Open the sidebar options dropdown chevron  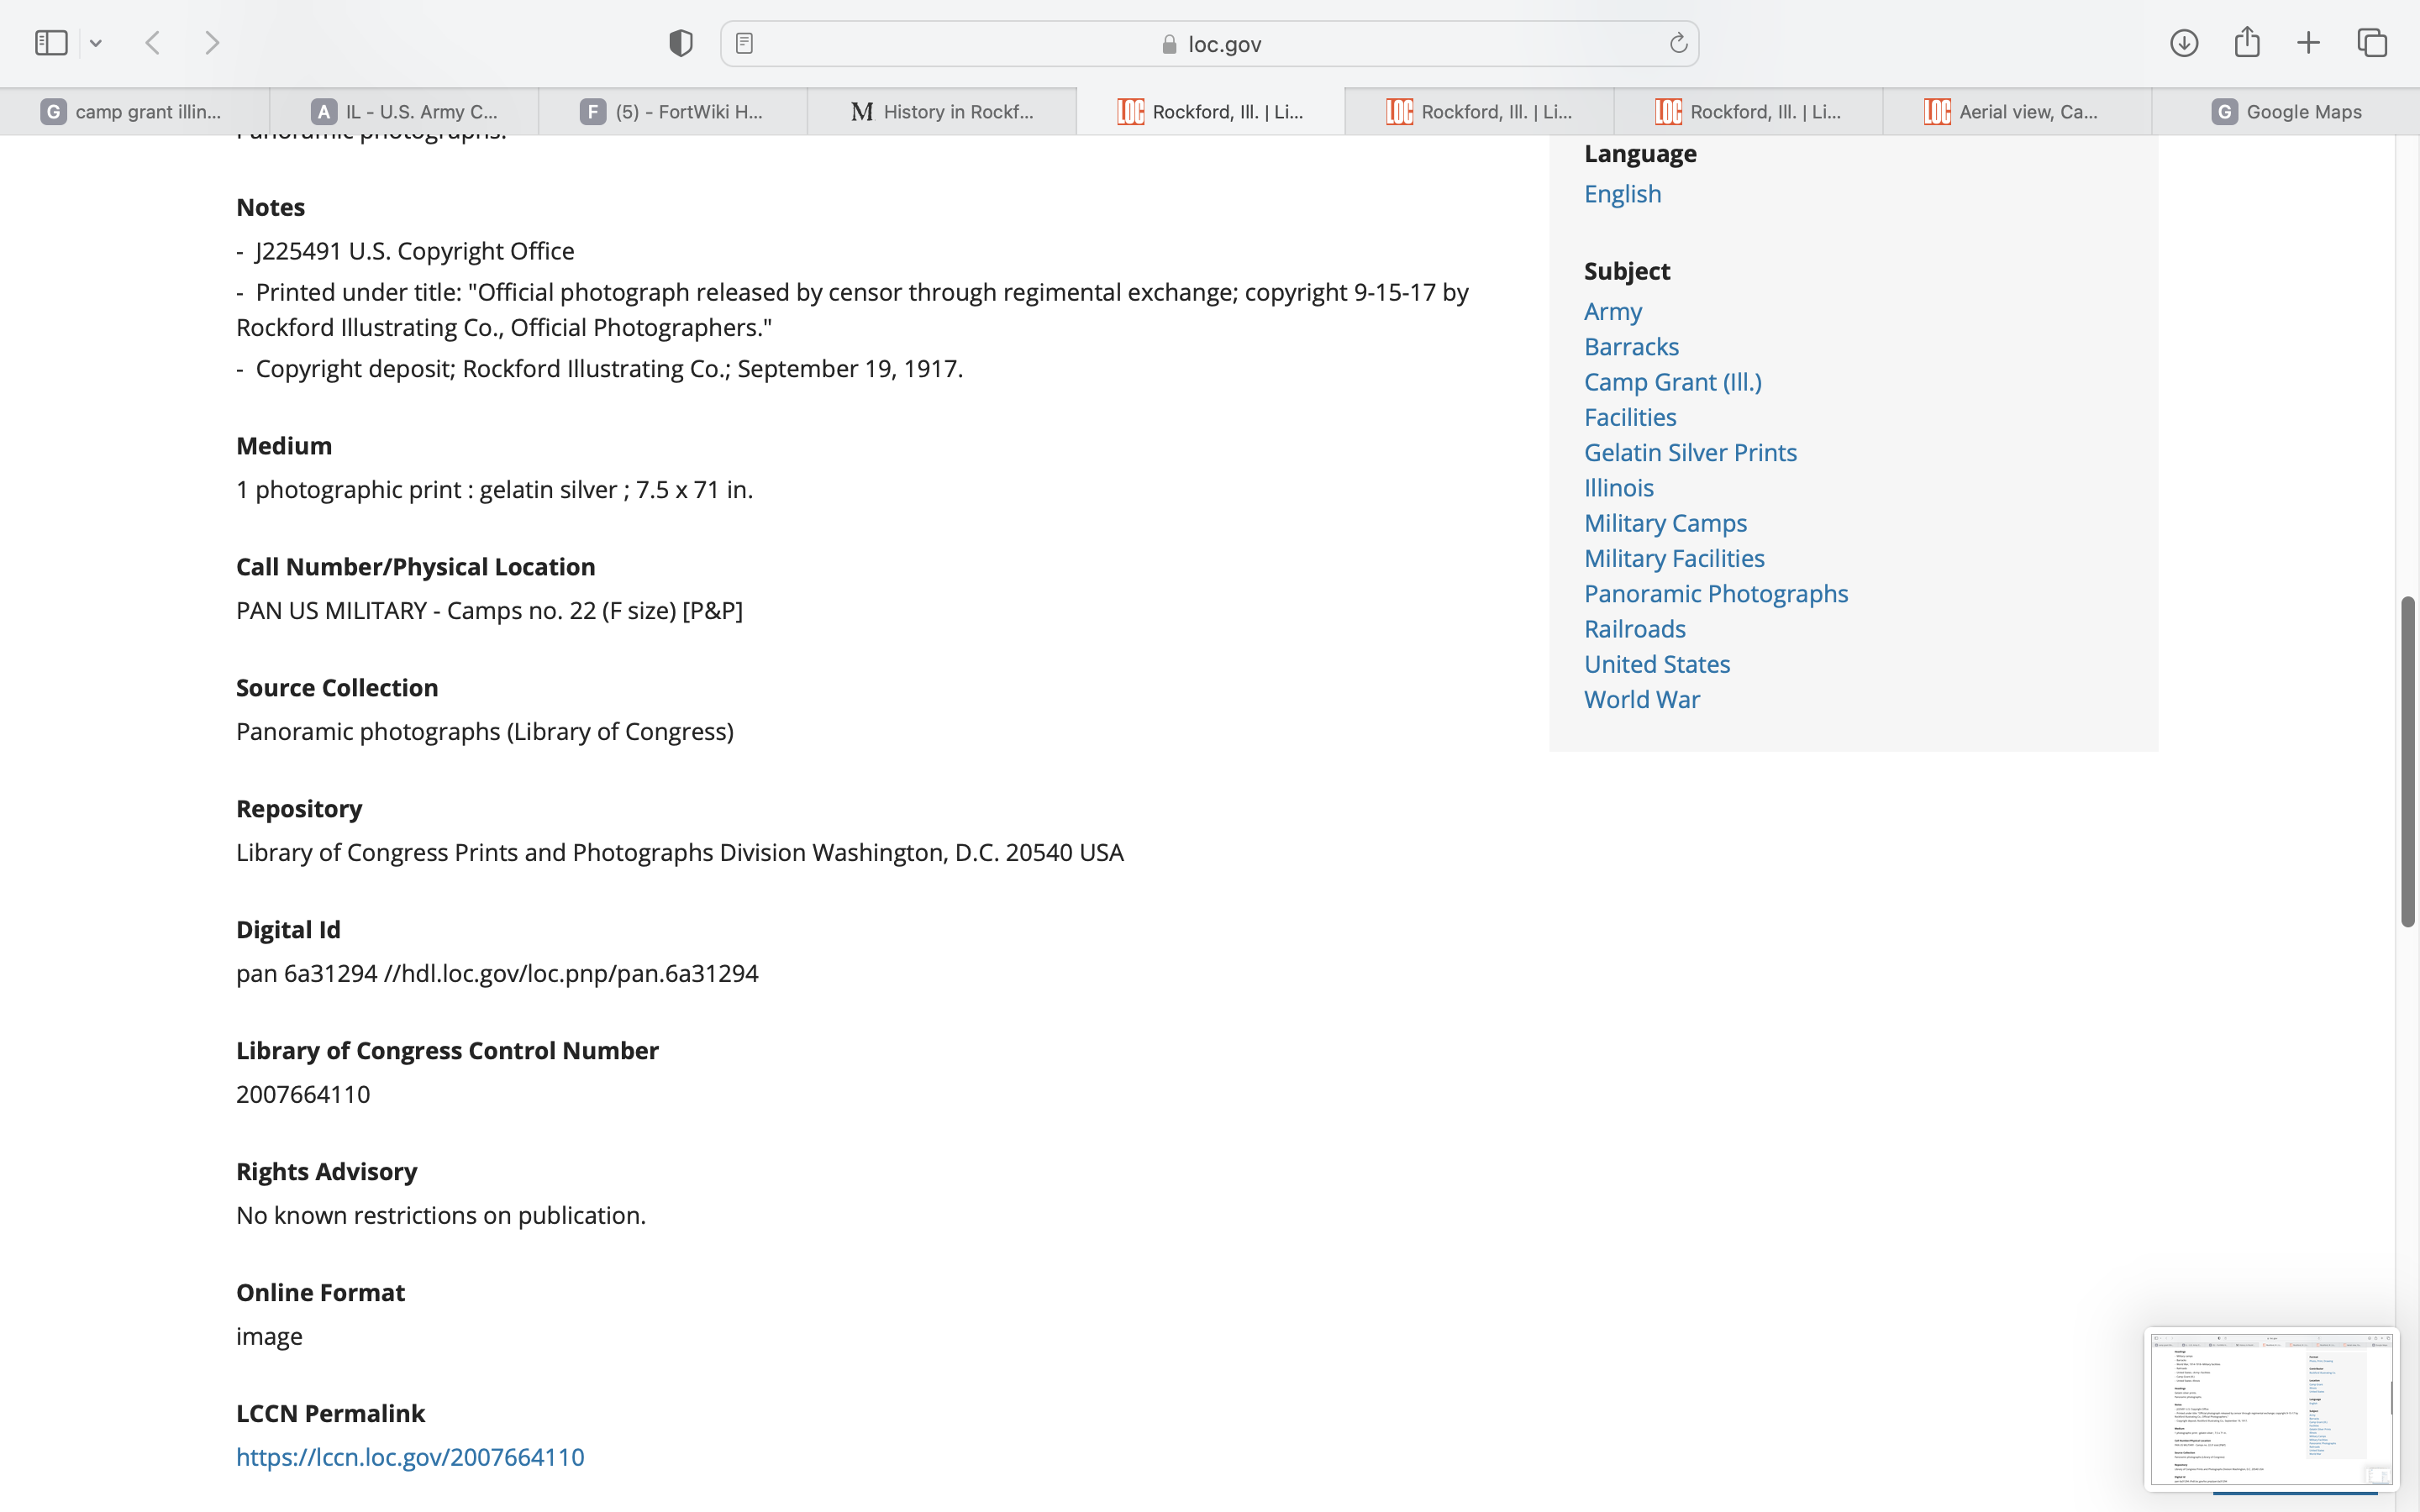point(96,43)
